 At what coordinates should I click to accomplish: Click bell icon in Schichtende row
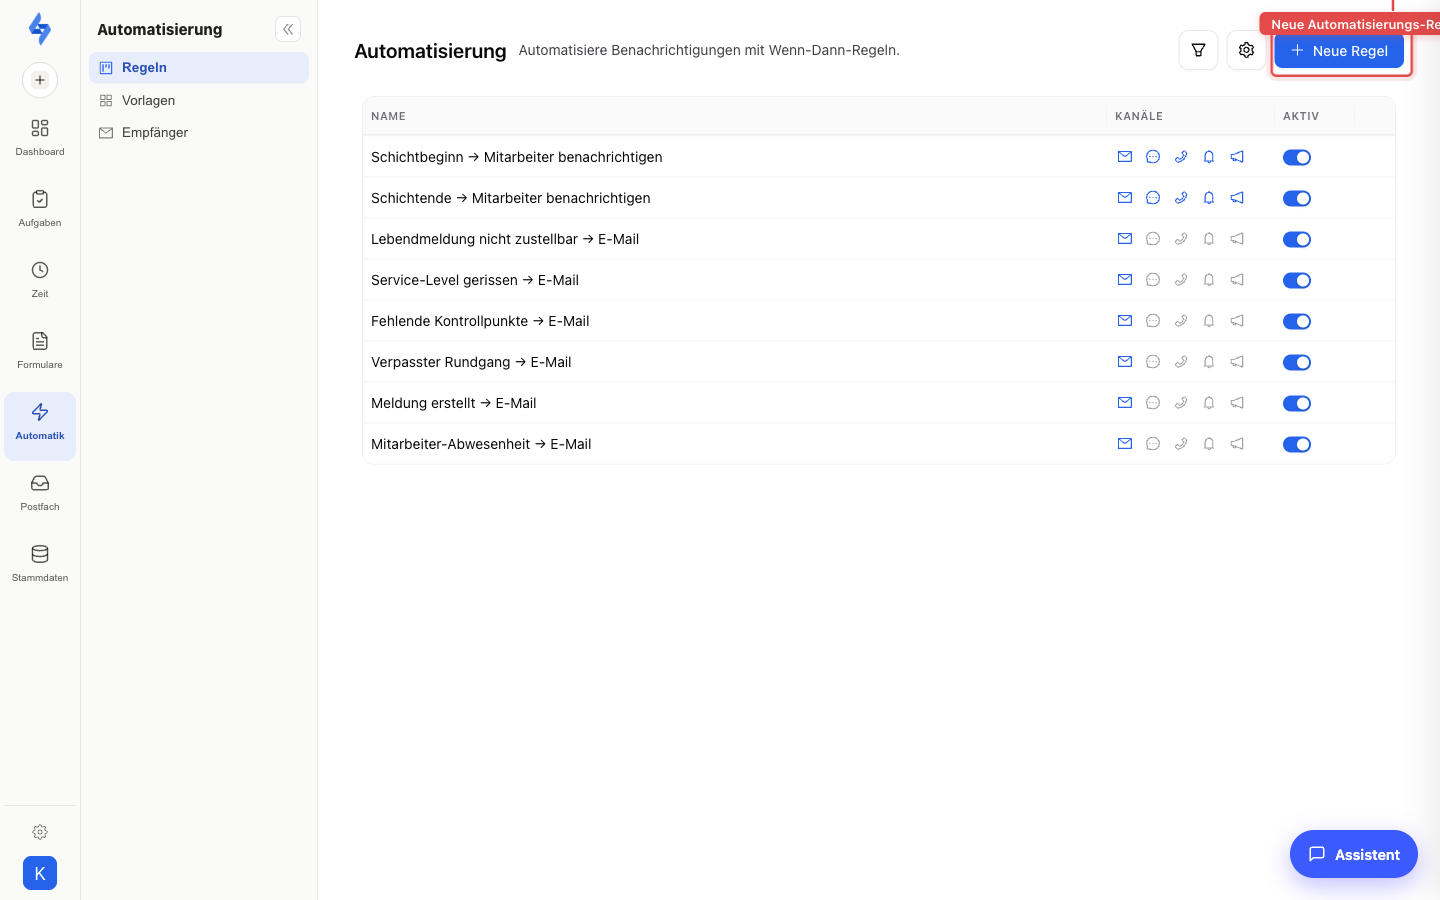point(1209,198)
